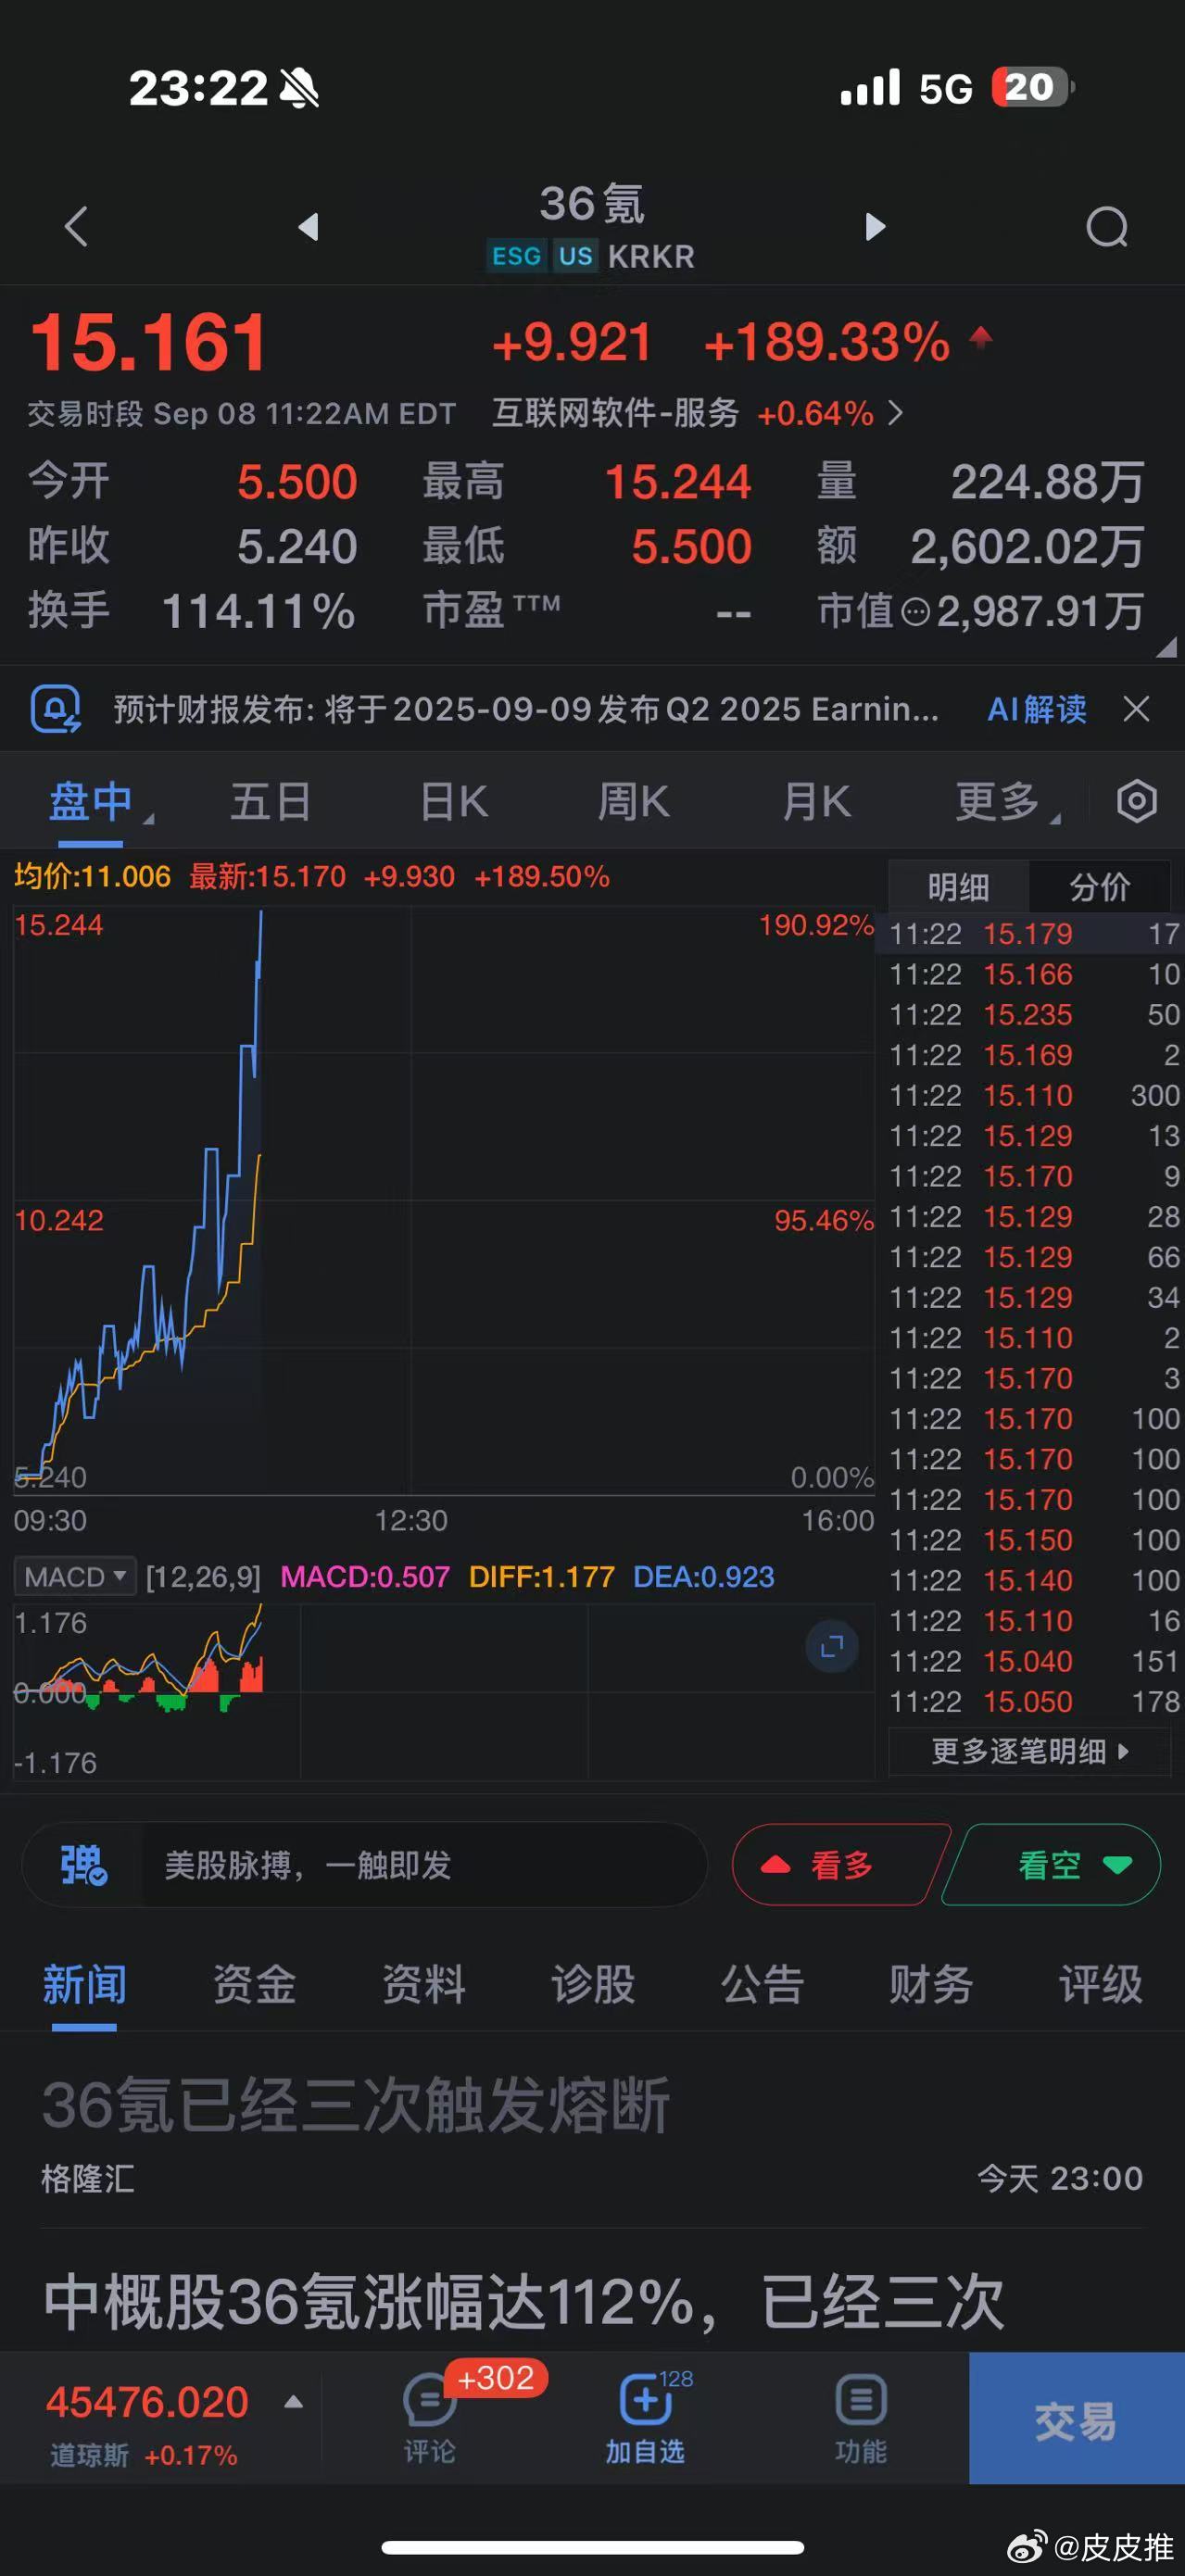The width and height of the screenshot is (1185, 2576).
Task: Go to next stock with right triangle
Action: pos(875,227)
